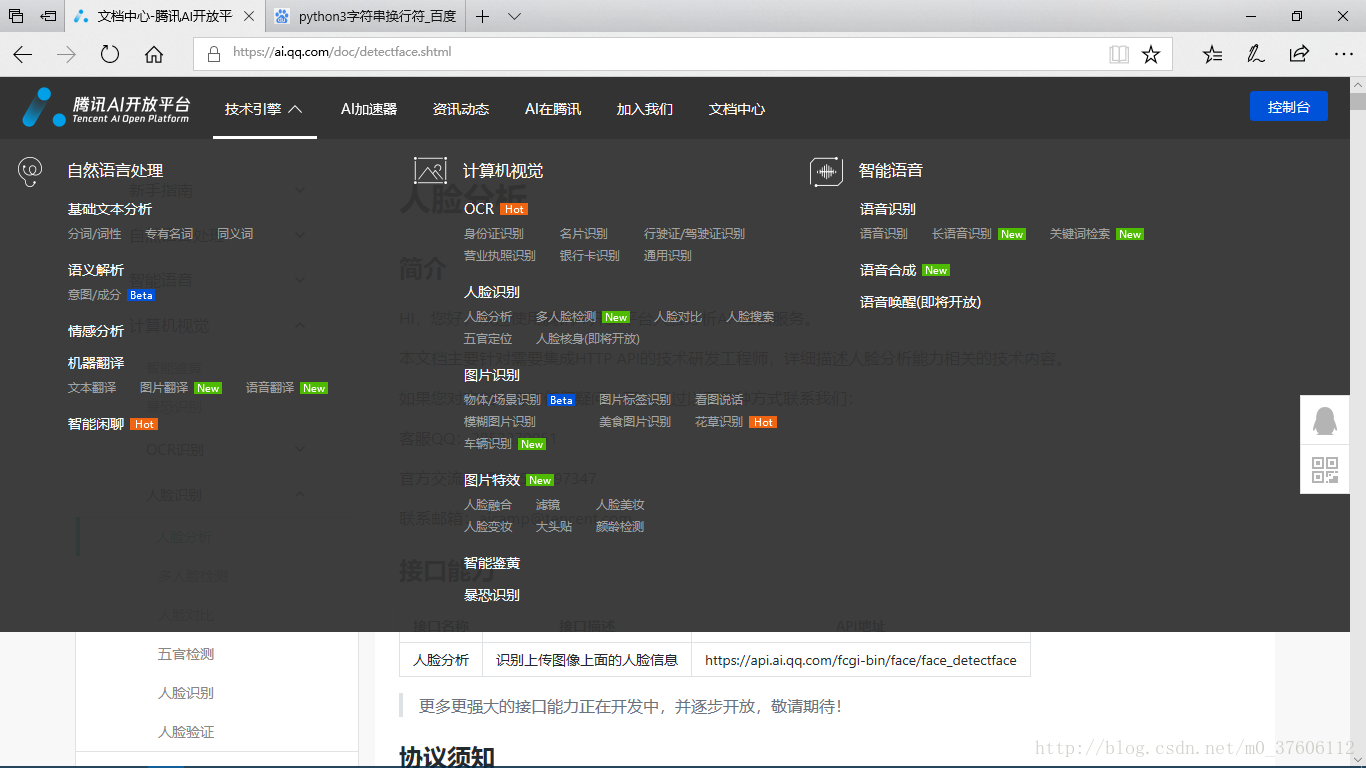Click the QR code side icon

click(1324, 470)
